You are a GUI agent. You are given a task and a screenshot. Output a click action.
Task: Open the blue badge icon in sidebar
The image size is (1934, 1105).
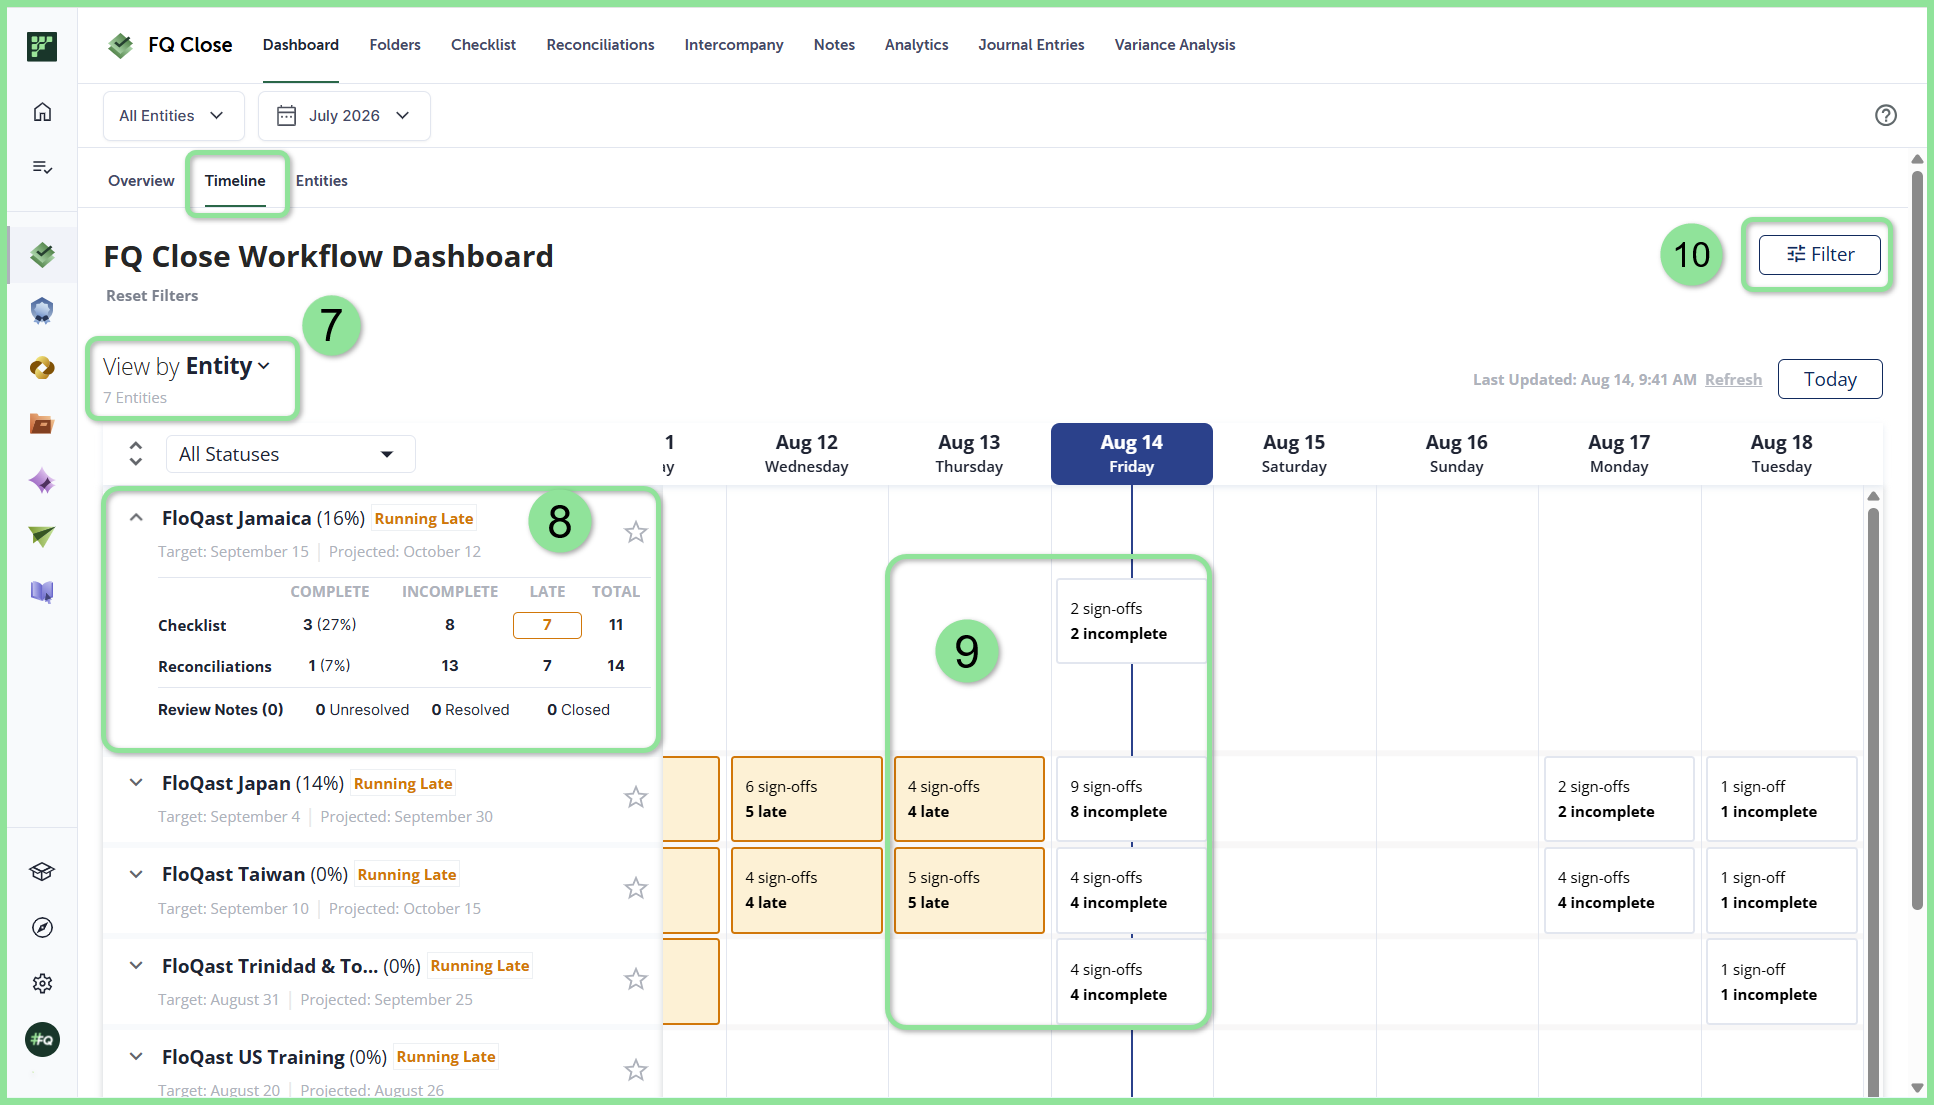click(x=42, y=311)
